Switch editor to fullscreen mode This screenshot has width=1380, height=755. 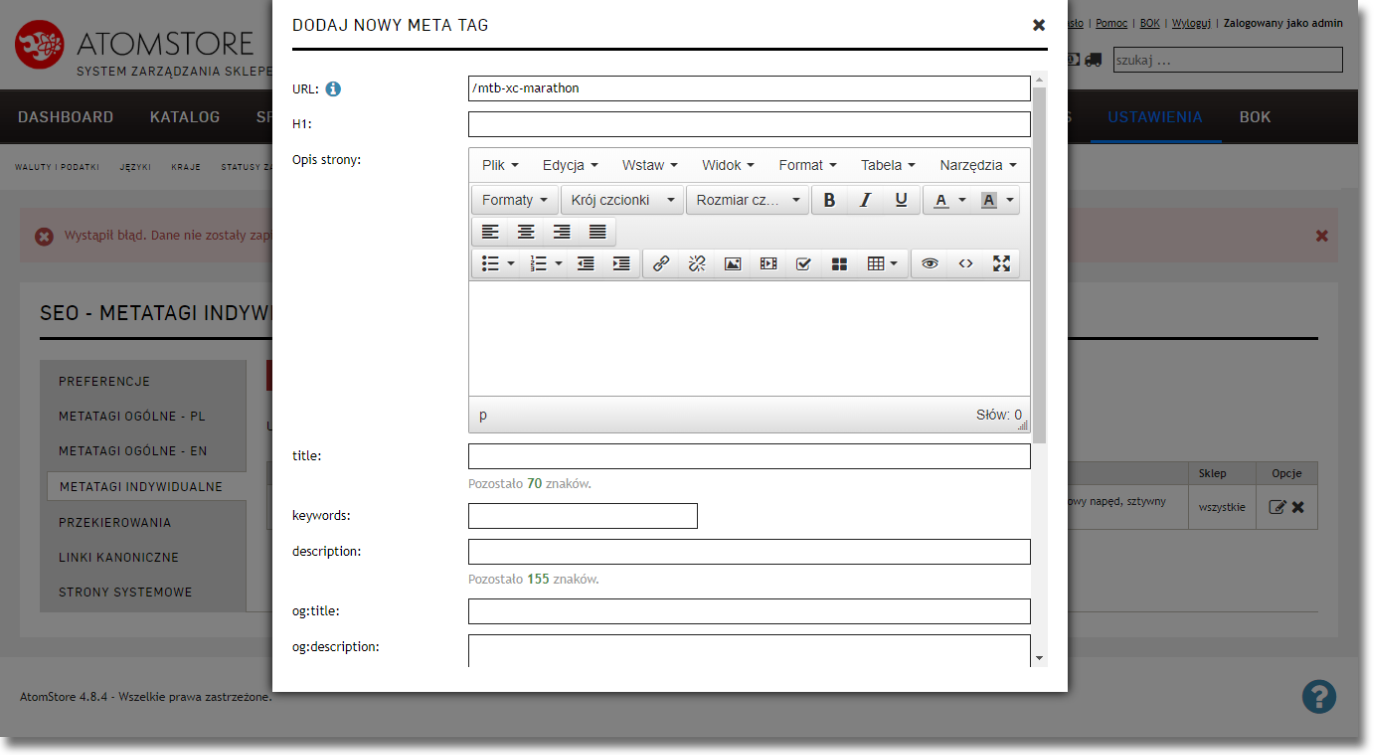[x=1001, y=264]
